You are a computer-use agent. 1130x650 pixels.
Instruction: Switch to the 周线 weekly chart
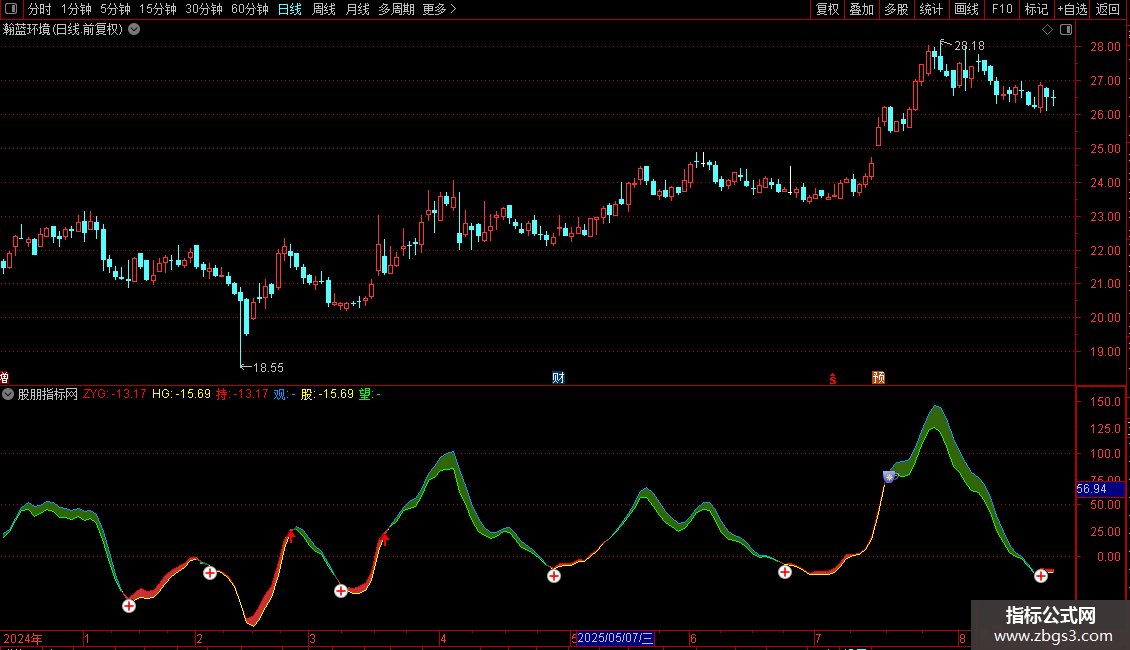click(x=324, y=9)
